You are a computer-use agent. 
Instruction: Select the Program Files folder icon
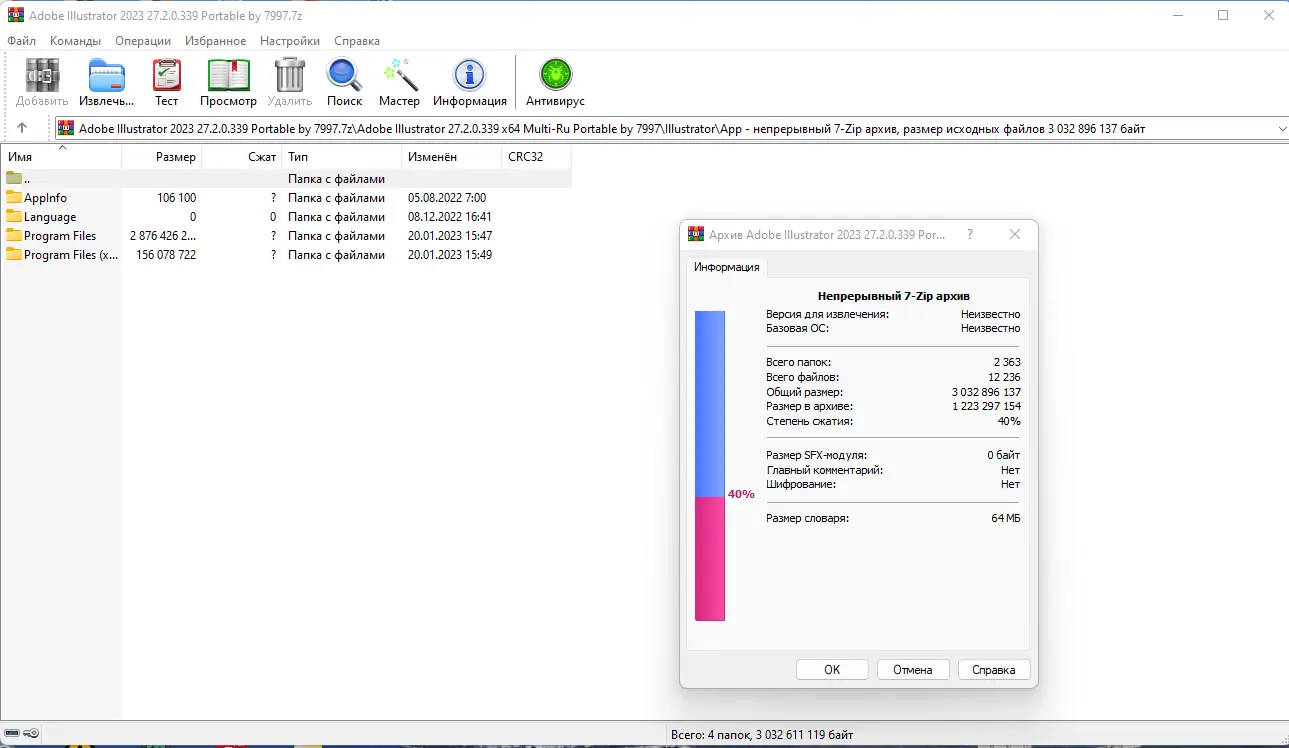click(x=14, y=236)
